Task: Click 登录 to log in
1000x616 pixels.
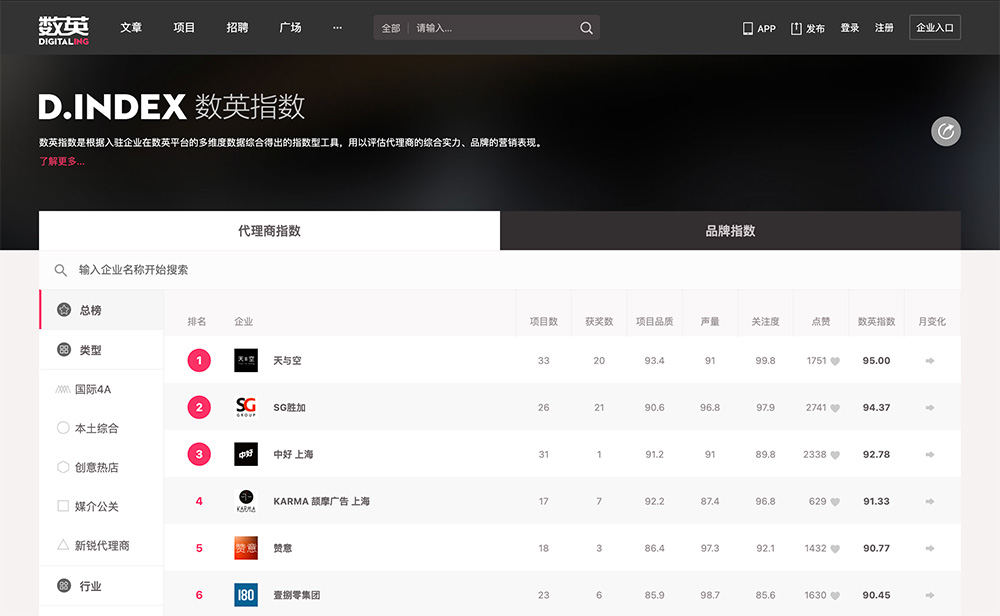Action: click(849, 28)
